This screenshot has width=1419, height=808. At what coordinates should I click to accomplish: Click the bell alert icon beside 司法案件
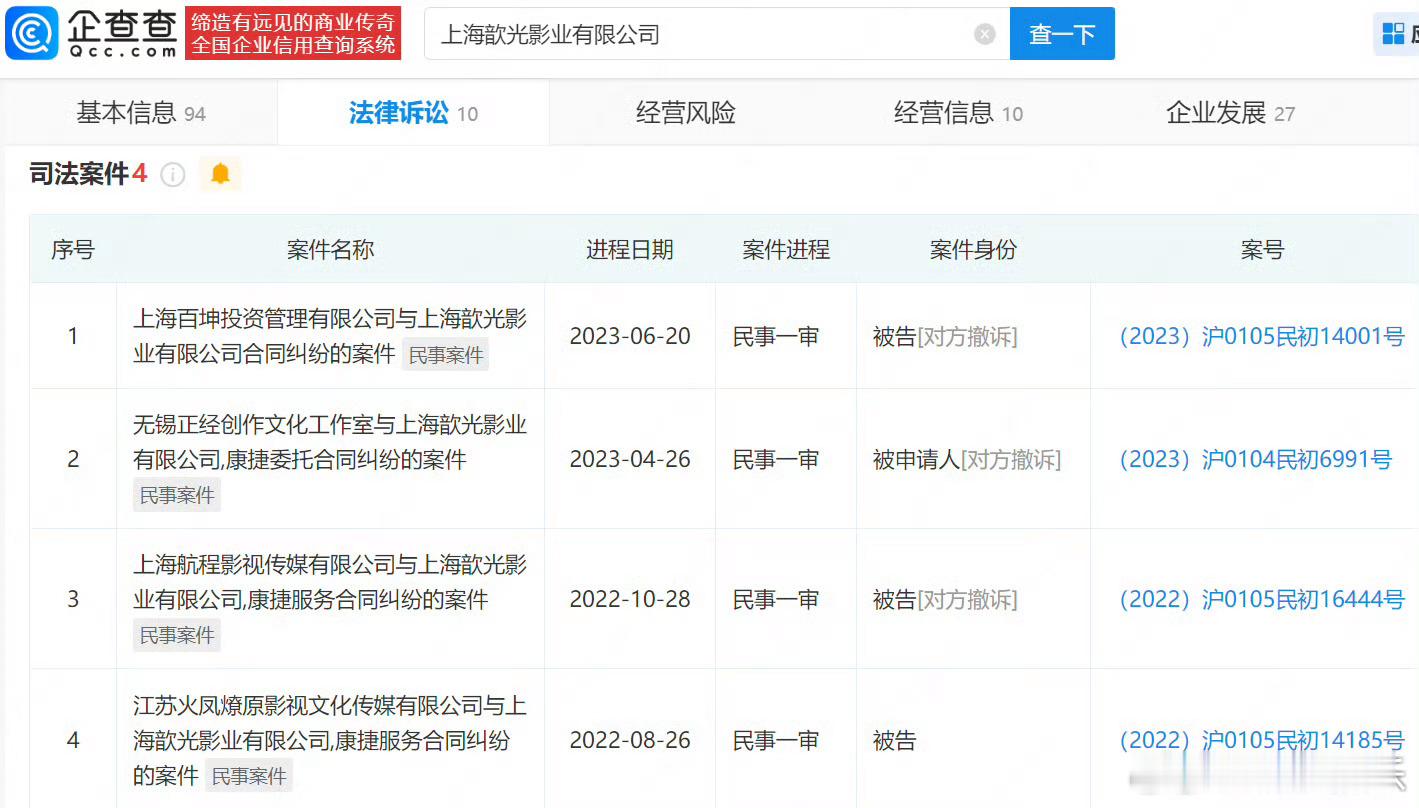click(220, 174)
